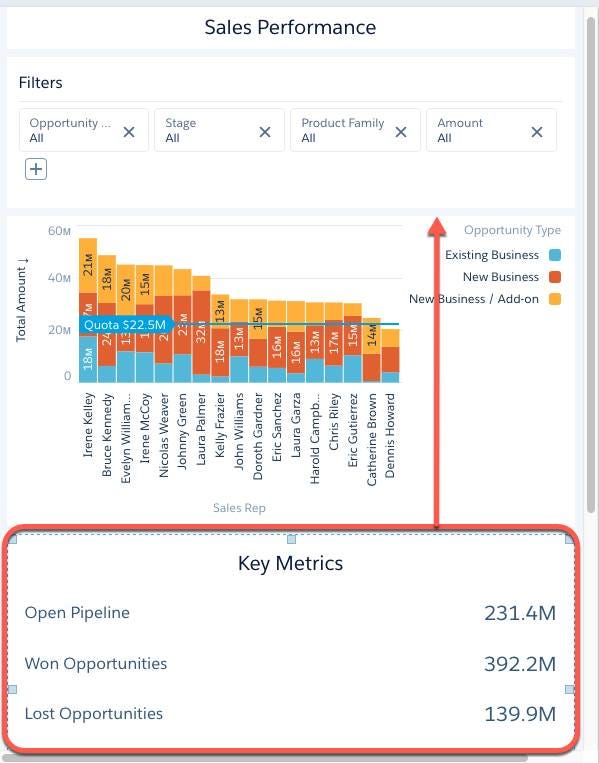
Task: Open the Stage filter dropdown
Action: [209, 130]
